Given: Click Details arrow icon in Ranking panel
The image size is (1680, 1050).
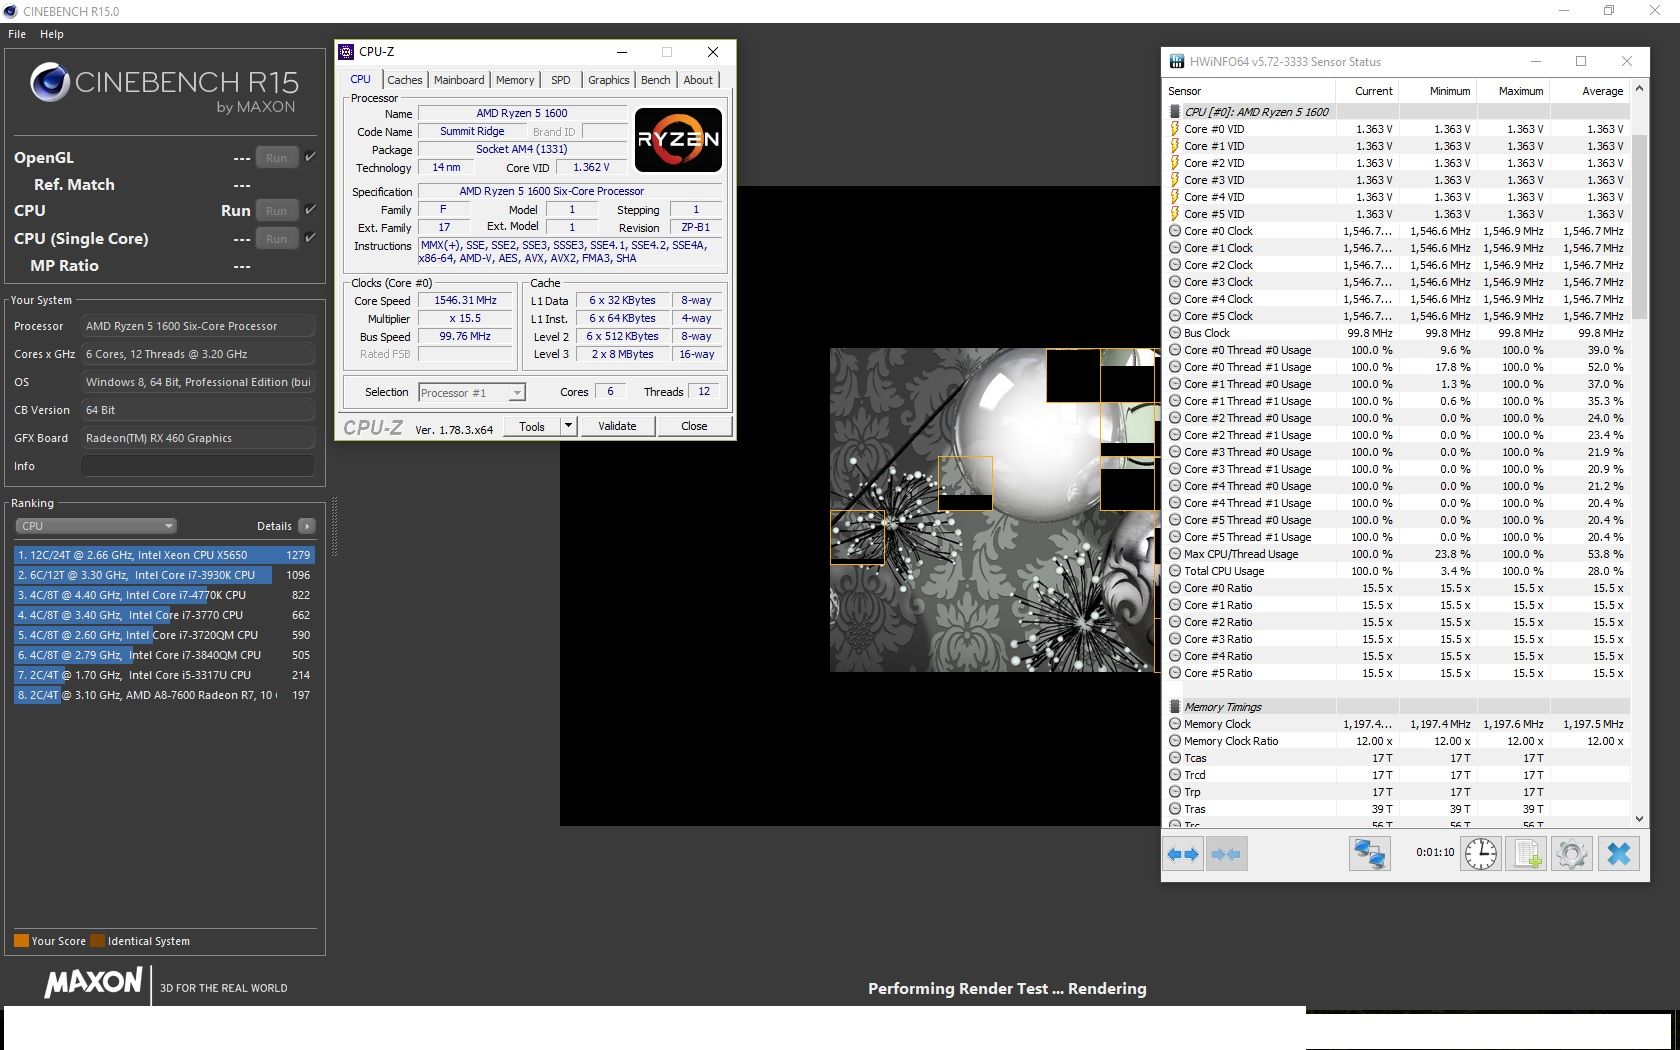Looking at the screenshot, I should click(307, 526).
